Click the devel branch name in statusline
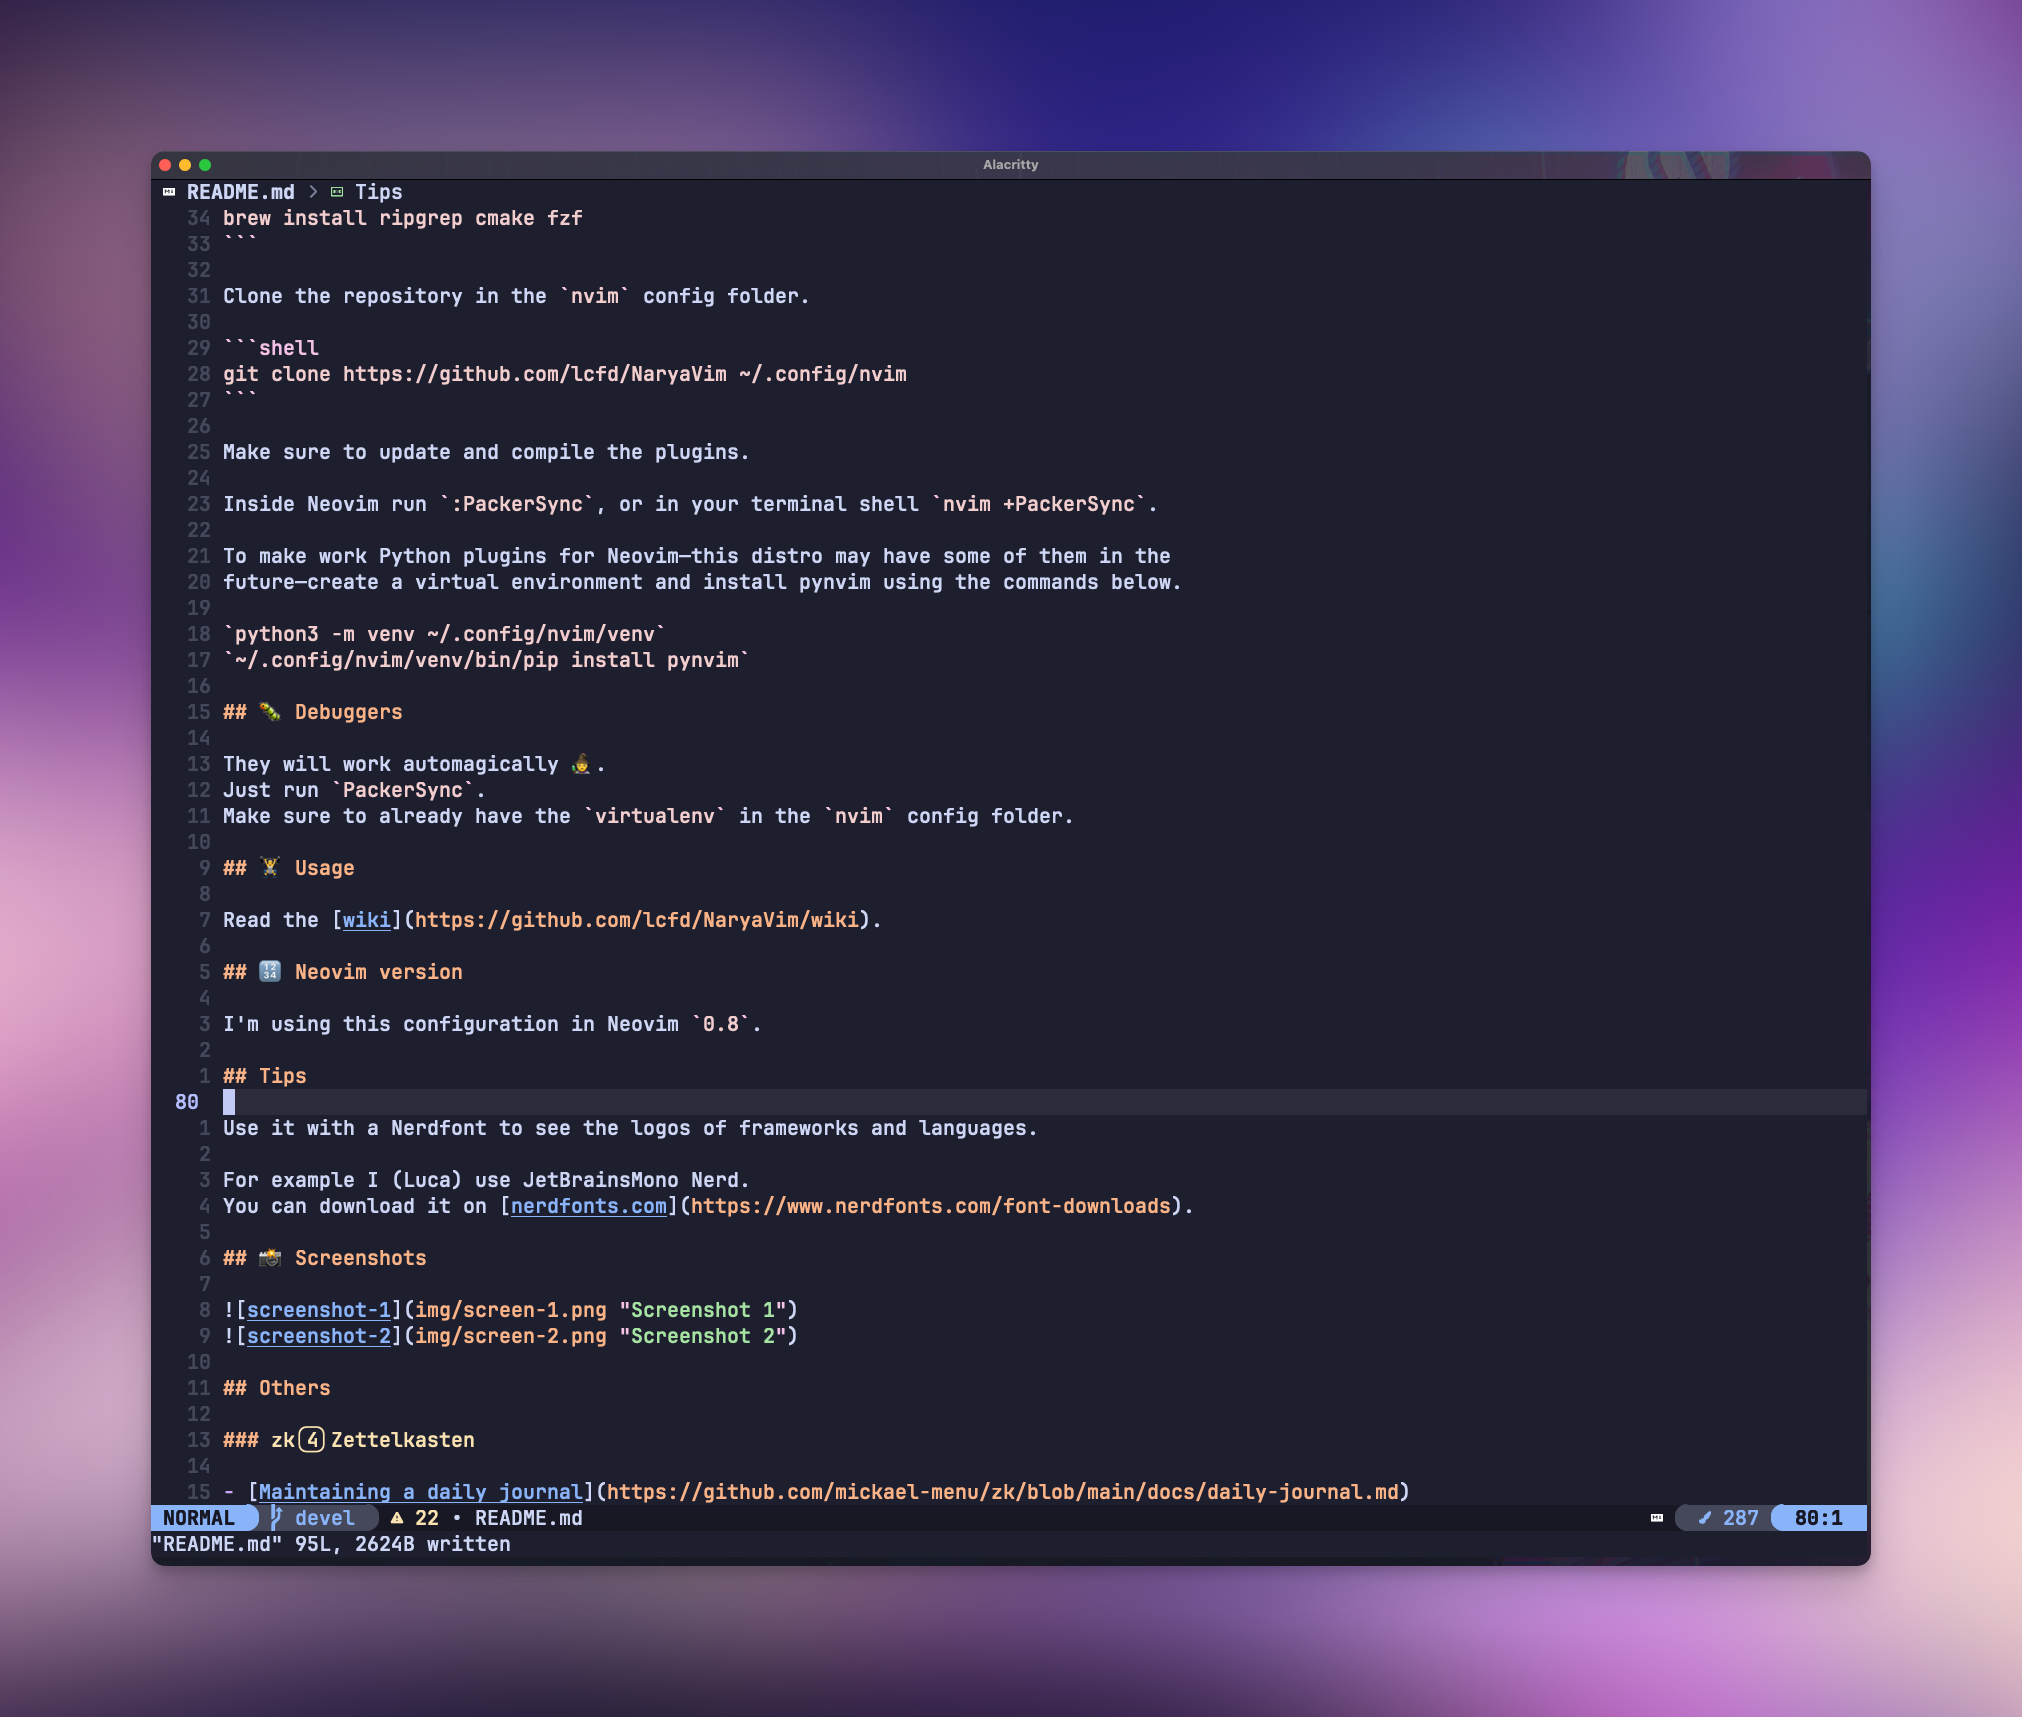Screen dimensions: 2022x1717 324,1518
